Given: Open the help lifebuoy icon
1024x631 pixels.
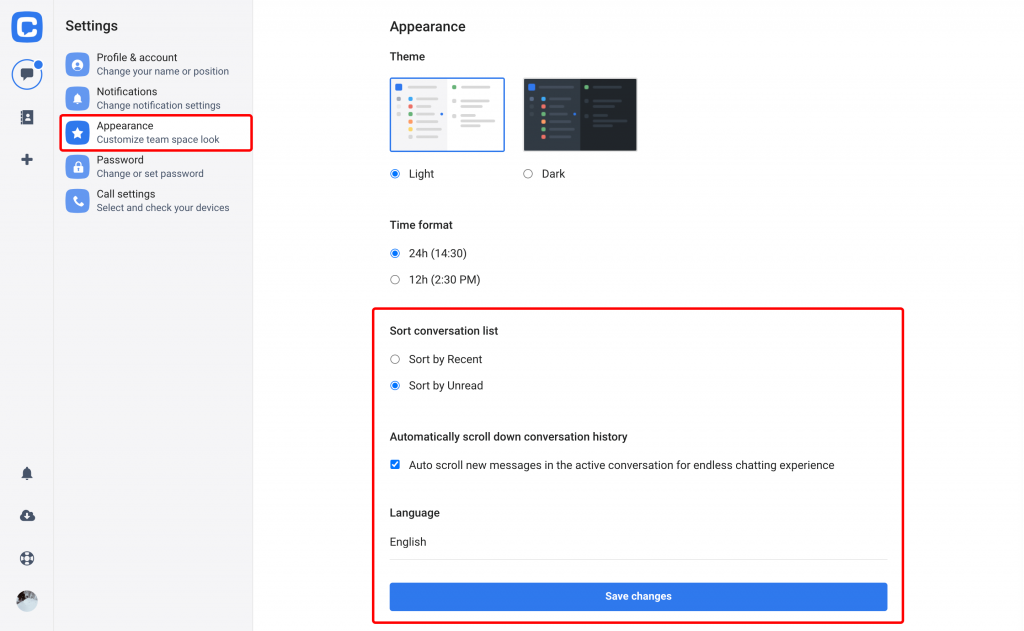Looking at the screenshot, I should [x=27, y=558].
